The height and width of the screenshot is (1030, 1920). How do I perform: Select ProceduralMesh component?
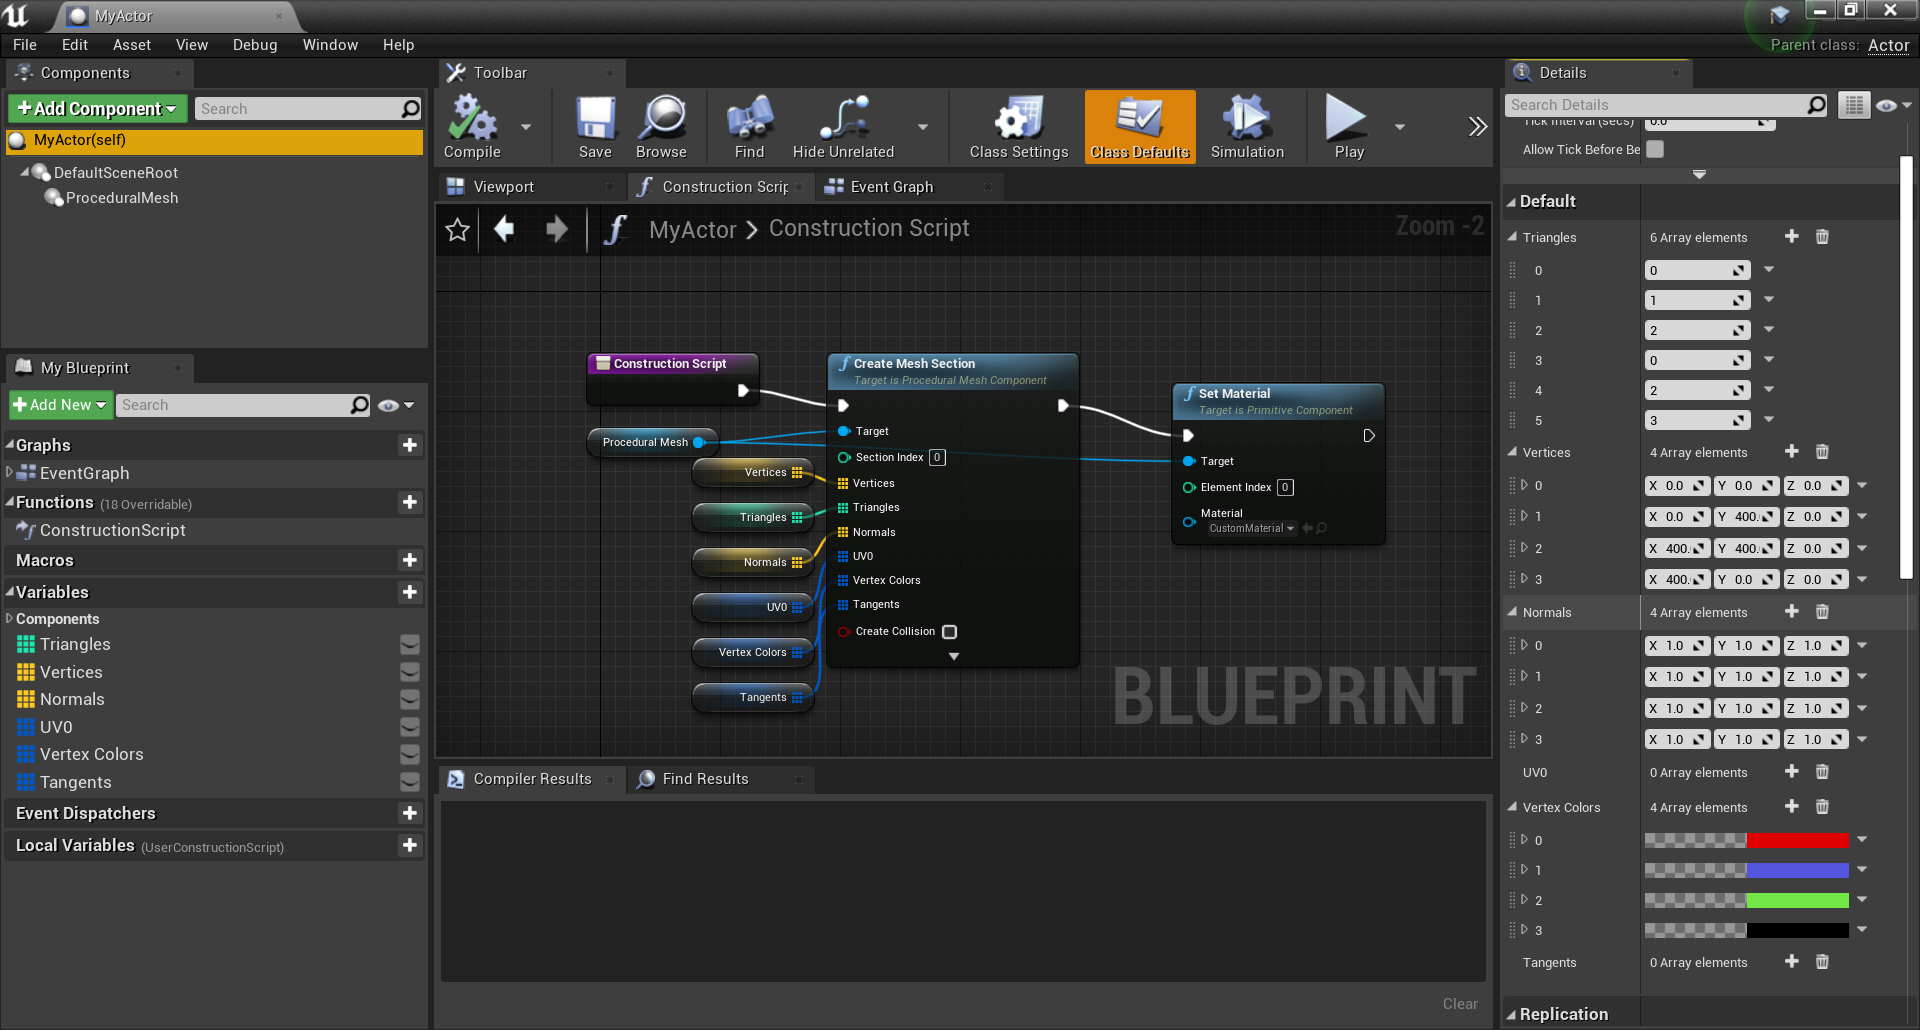(x=122, y=198)
